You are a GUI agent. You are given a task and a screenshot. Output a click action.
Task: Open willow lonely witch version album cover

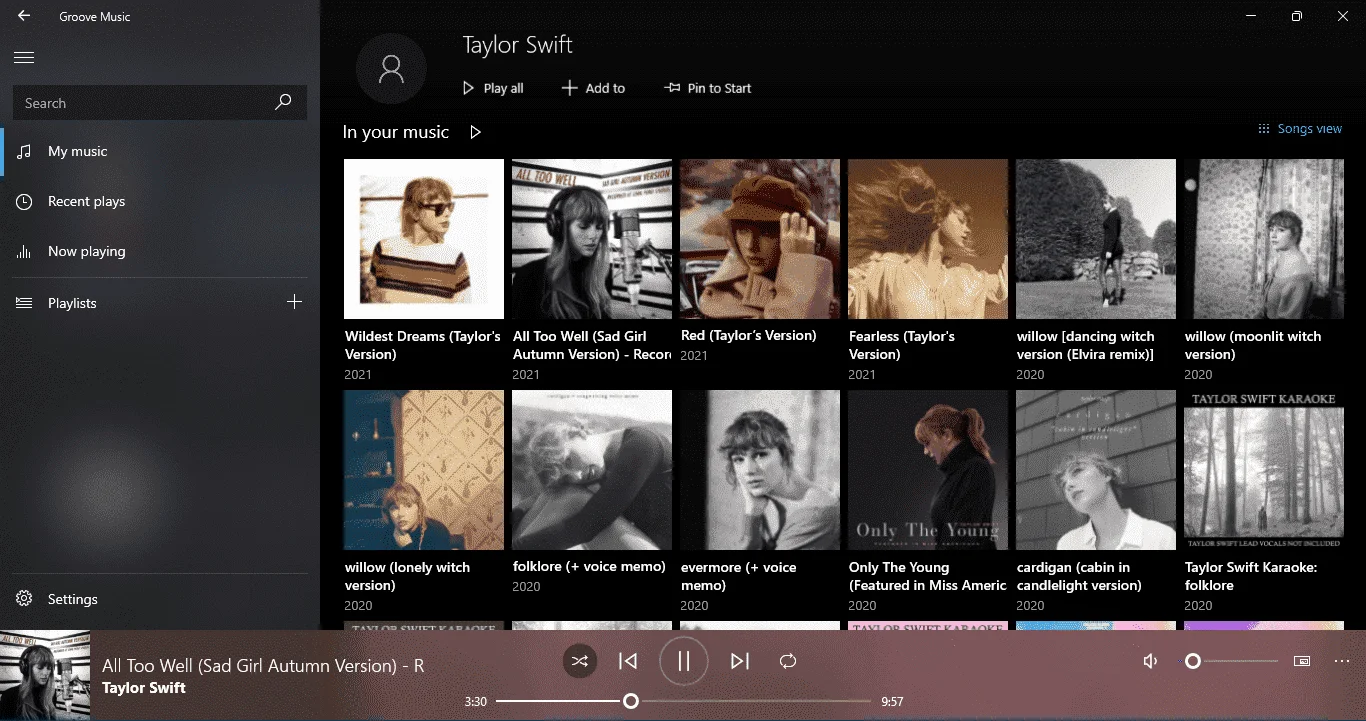[x=424, y=470]
